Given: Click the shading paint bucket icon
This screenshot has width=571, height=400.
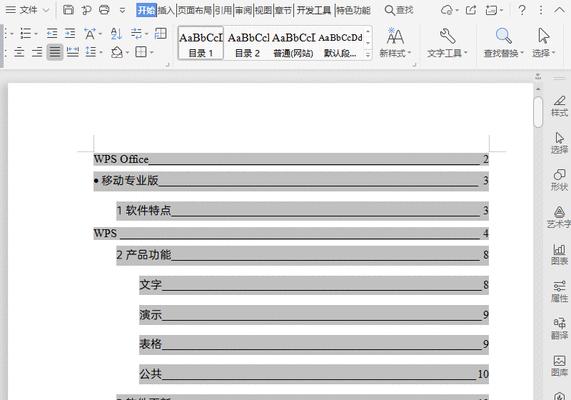Looking at the screenshot, I should (x=117, y=52).
